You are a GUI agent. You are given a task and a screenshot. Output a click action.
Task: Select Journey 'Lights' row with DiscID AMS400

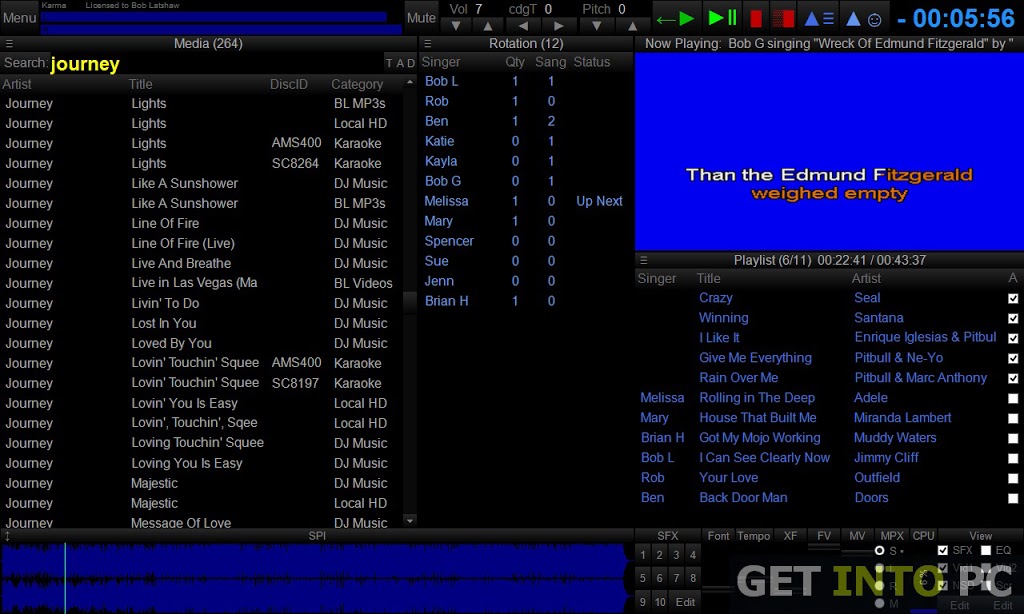coord(202,143)
